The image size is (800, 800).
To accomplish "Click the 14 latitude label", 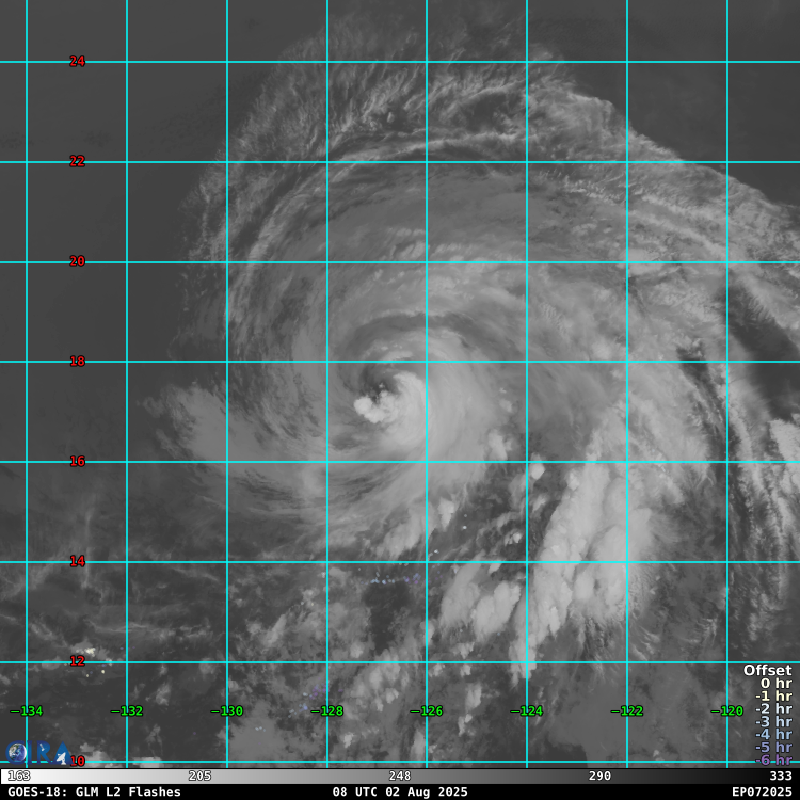I will (x=77, y=562).
